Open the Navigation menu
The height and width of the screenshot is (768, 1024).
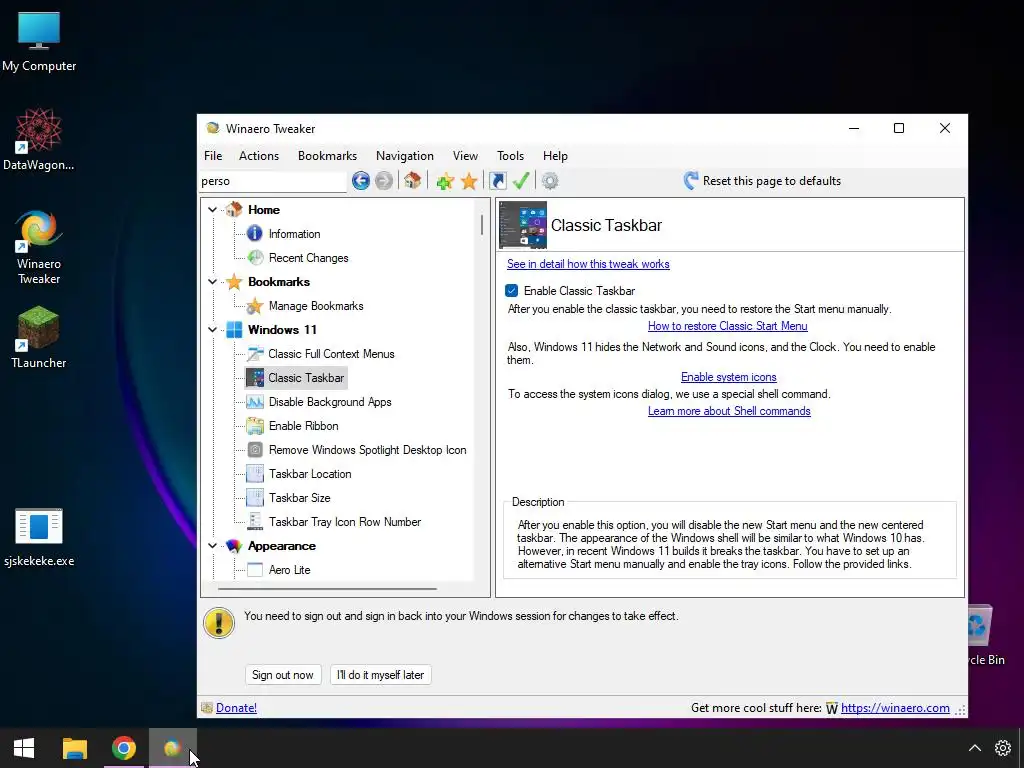click(405, 155)
